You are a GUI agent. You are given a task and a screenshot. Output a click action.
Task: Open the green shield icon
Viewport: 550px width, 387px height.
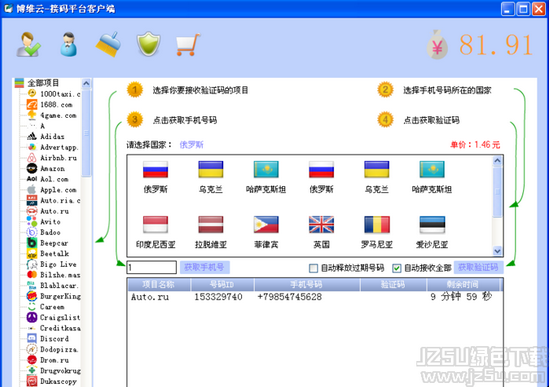pos(148,44)
